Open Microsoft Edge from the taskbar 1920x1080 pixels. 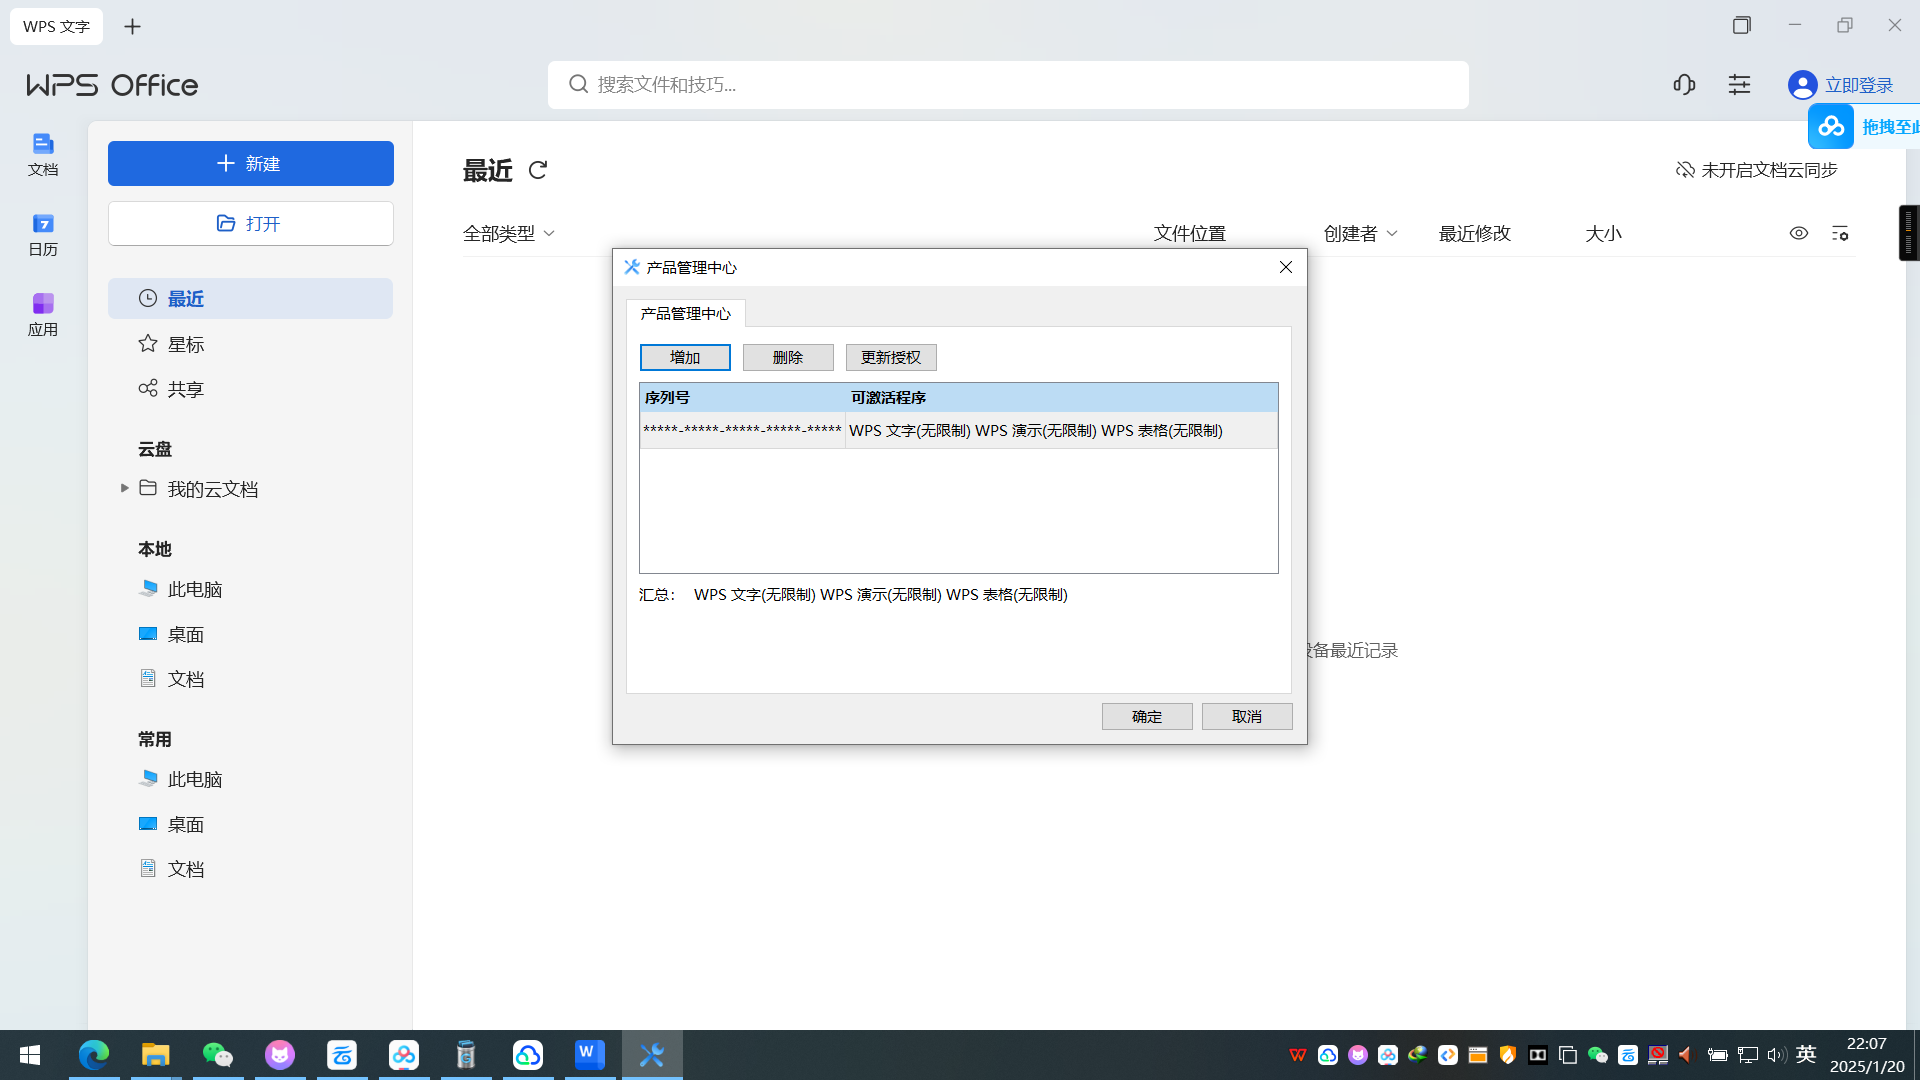pos(94,1055)
